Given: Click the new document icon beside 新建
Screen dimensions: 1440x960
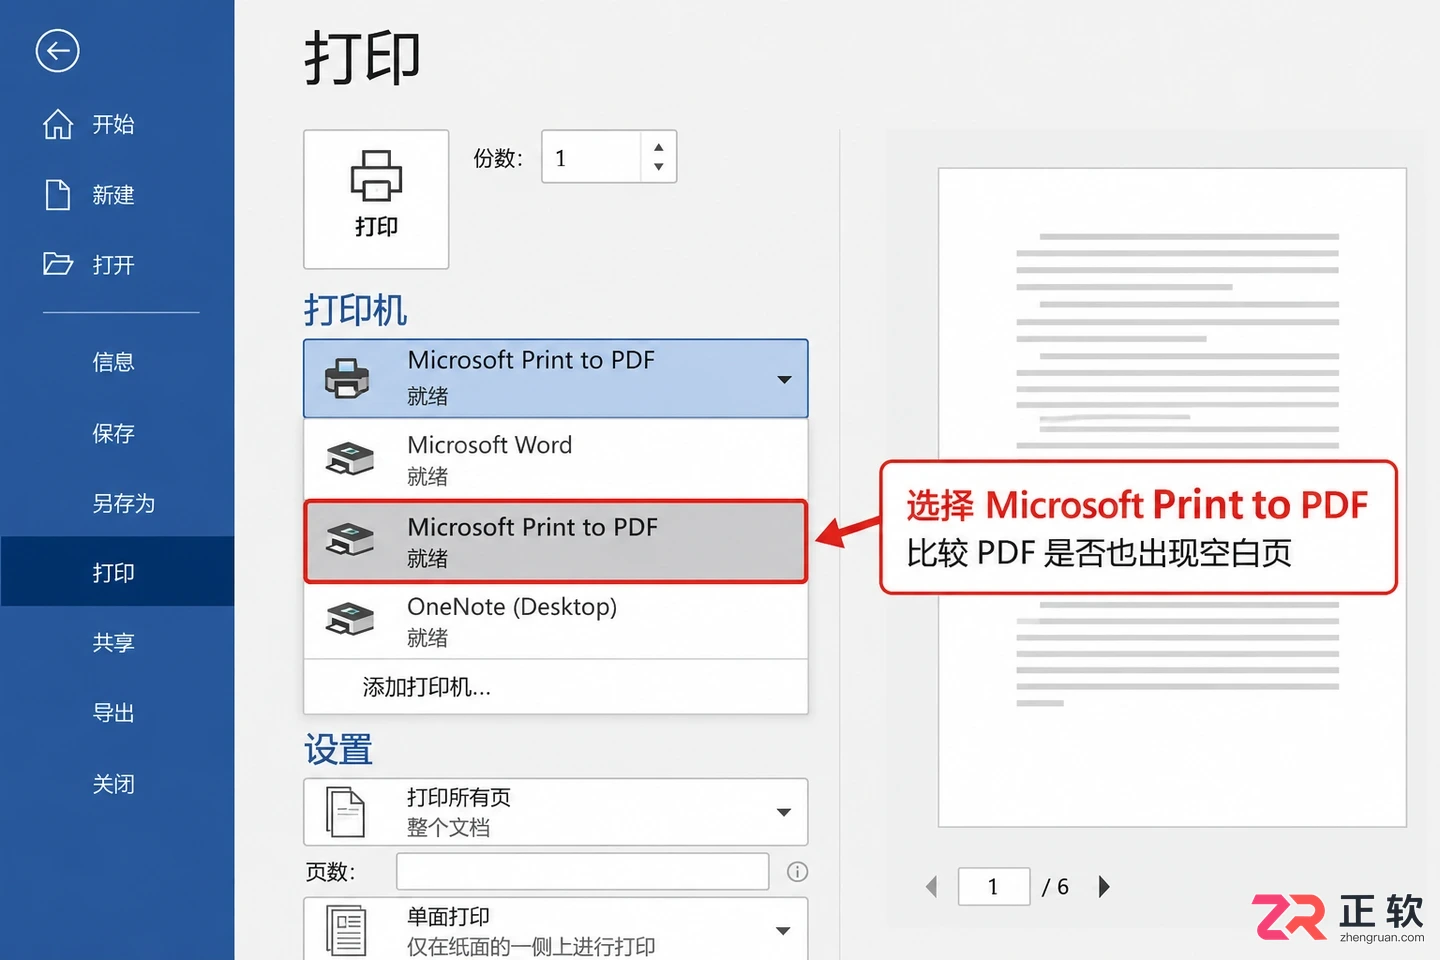Looking at the screenshot, I should pos(58,194).
